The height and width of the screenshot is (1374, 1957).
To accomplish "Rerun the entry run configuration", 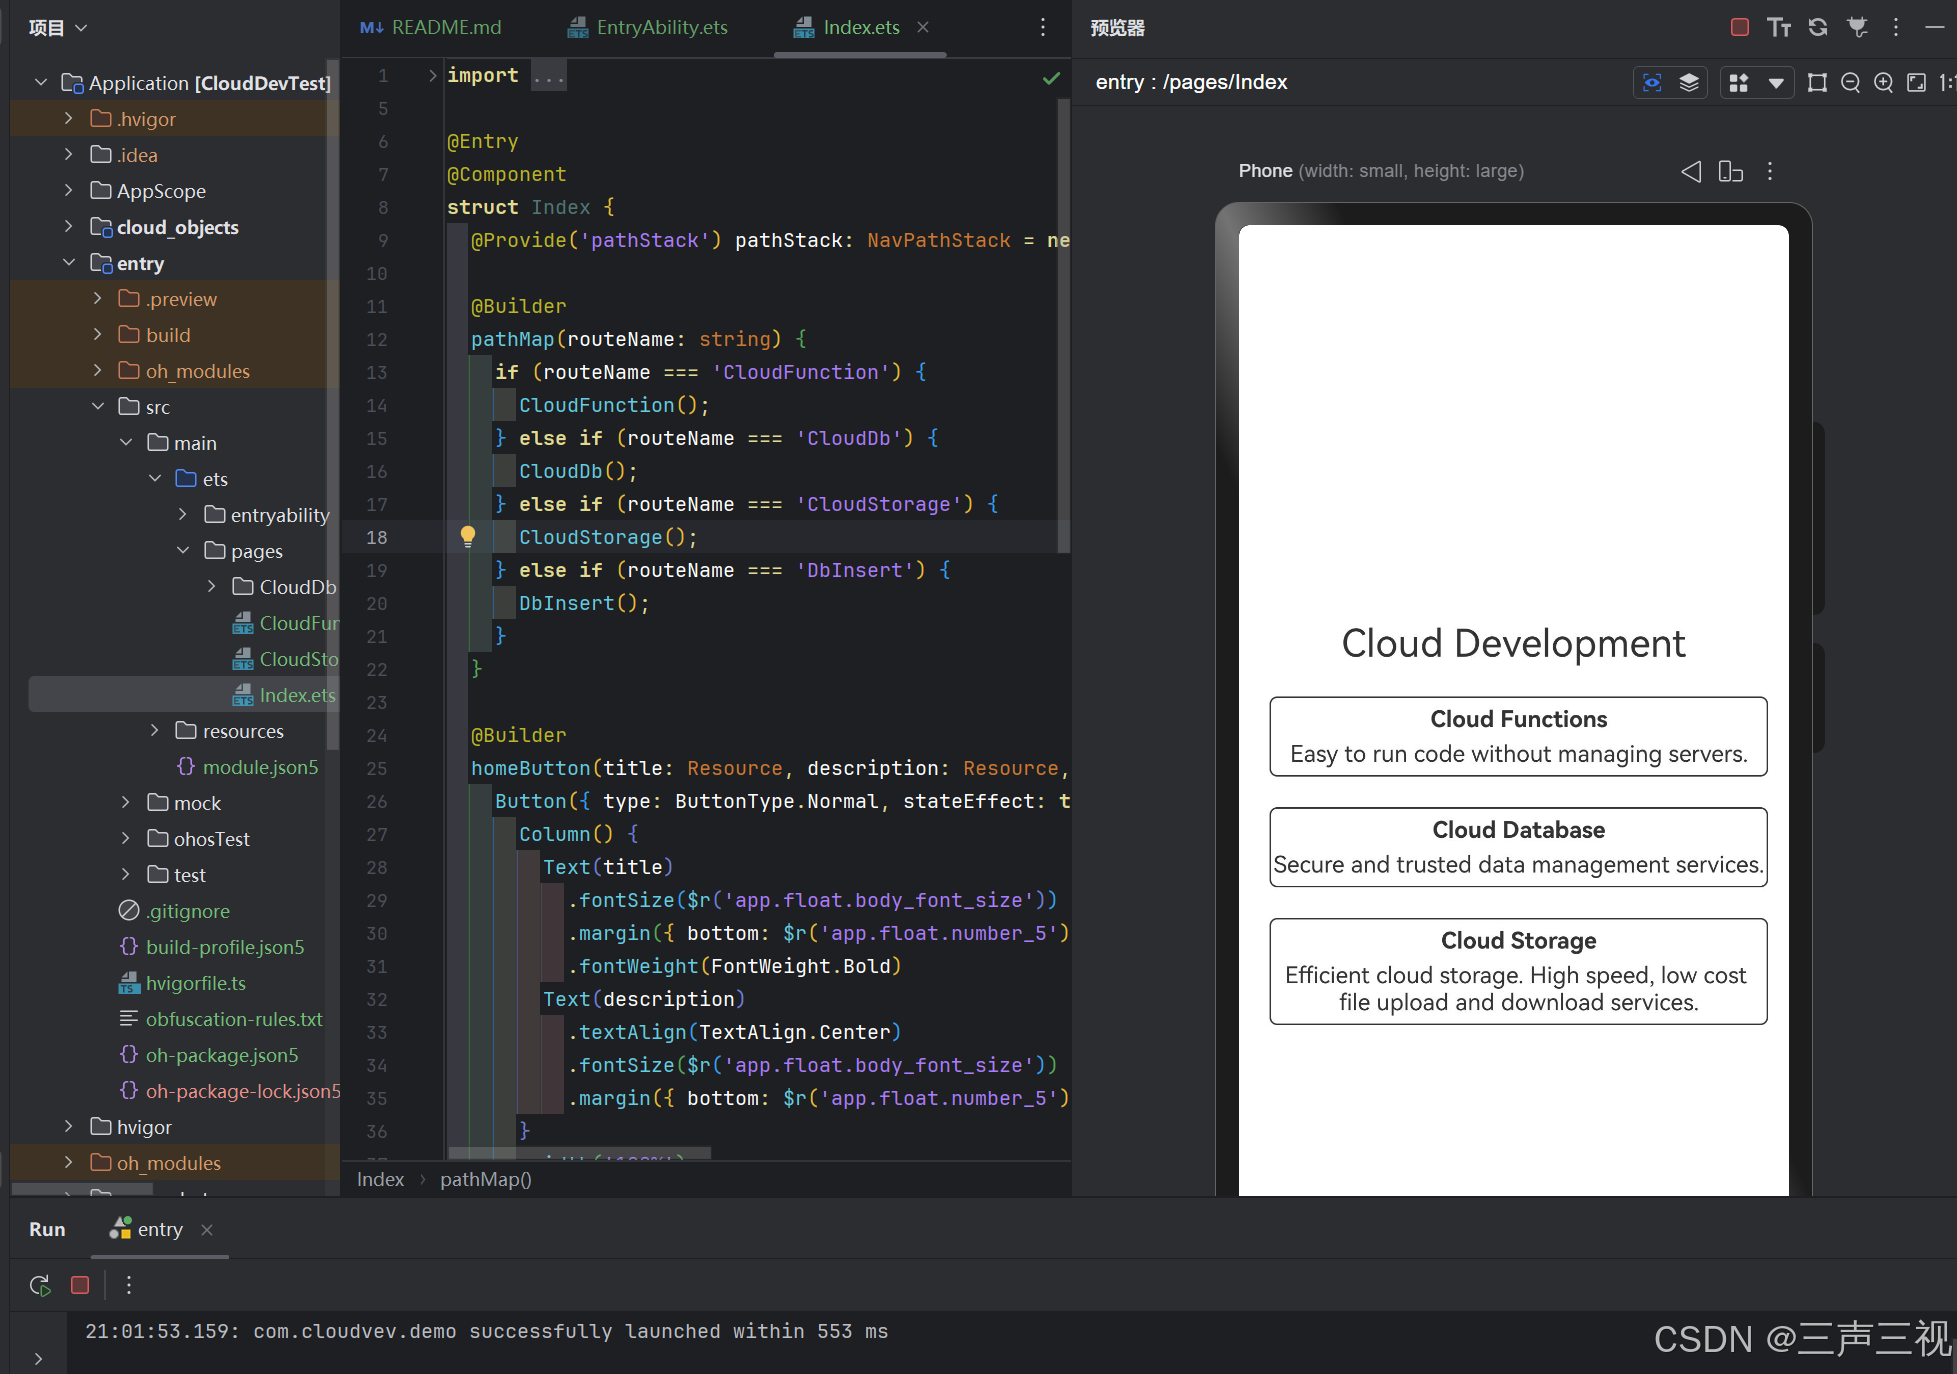I will coord(40,1285).
